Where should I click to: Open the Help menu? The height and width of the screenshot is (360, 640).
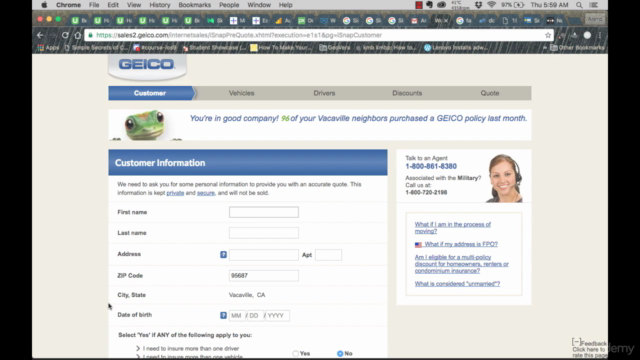[286, 5]
